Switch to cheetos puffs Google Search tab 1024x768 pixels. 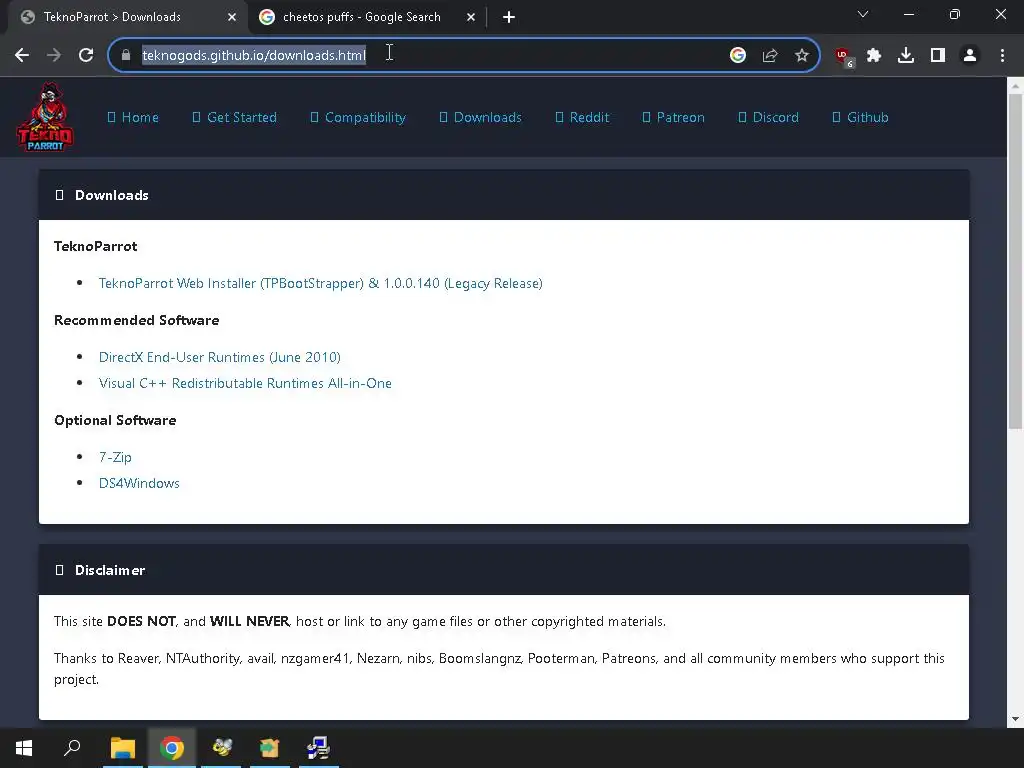click(x=367, y=17)
